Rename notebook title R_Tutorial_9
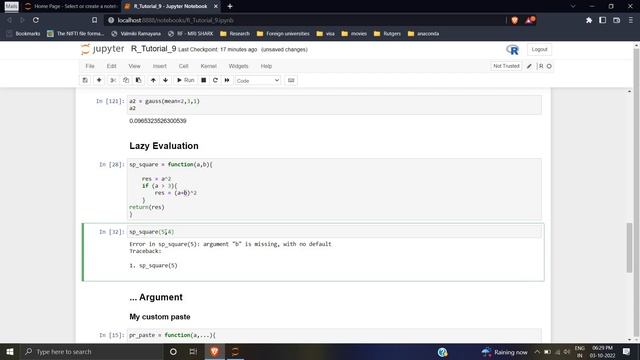Viewport: 640px width, 360px height. [153, 49]
